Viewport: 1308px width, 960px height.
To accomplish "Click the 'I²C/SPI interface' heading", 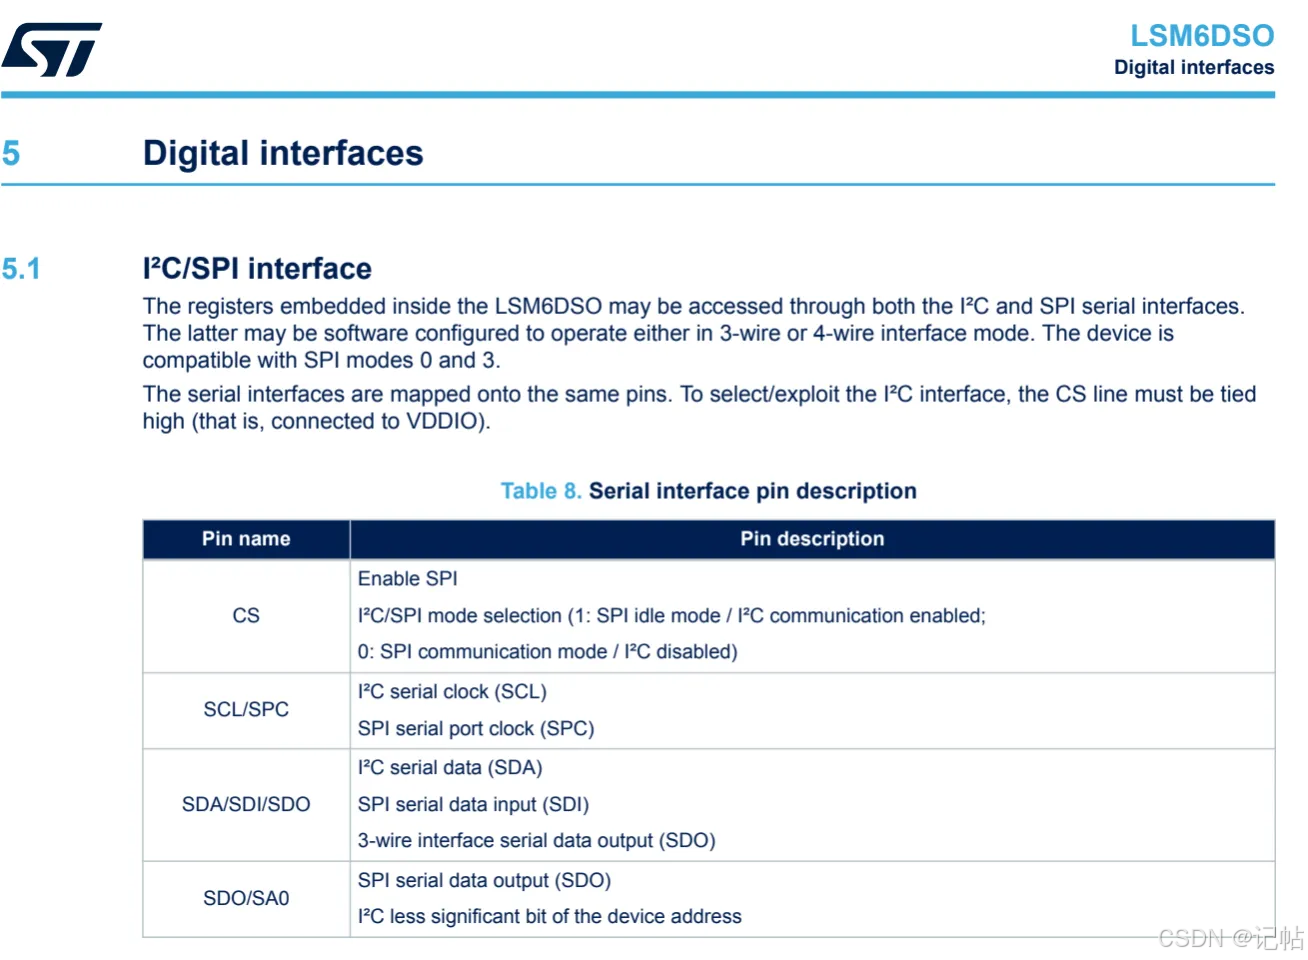I will (257, 269).
